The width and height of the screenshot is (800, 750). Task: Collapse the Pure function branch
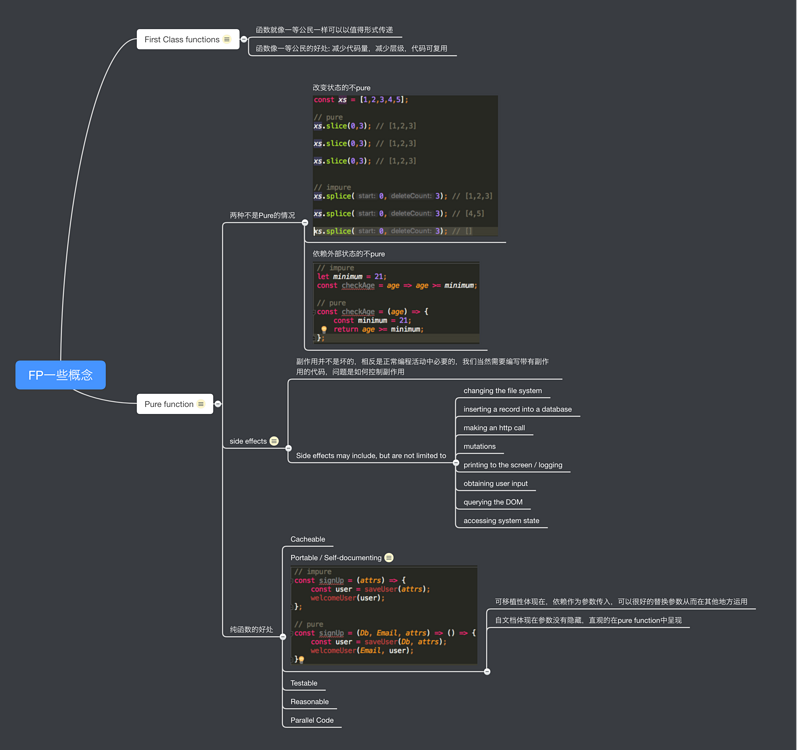218,404
